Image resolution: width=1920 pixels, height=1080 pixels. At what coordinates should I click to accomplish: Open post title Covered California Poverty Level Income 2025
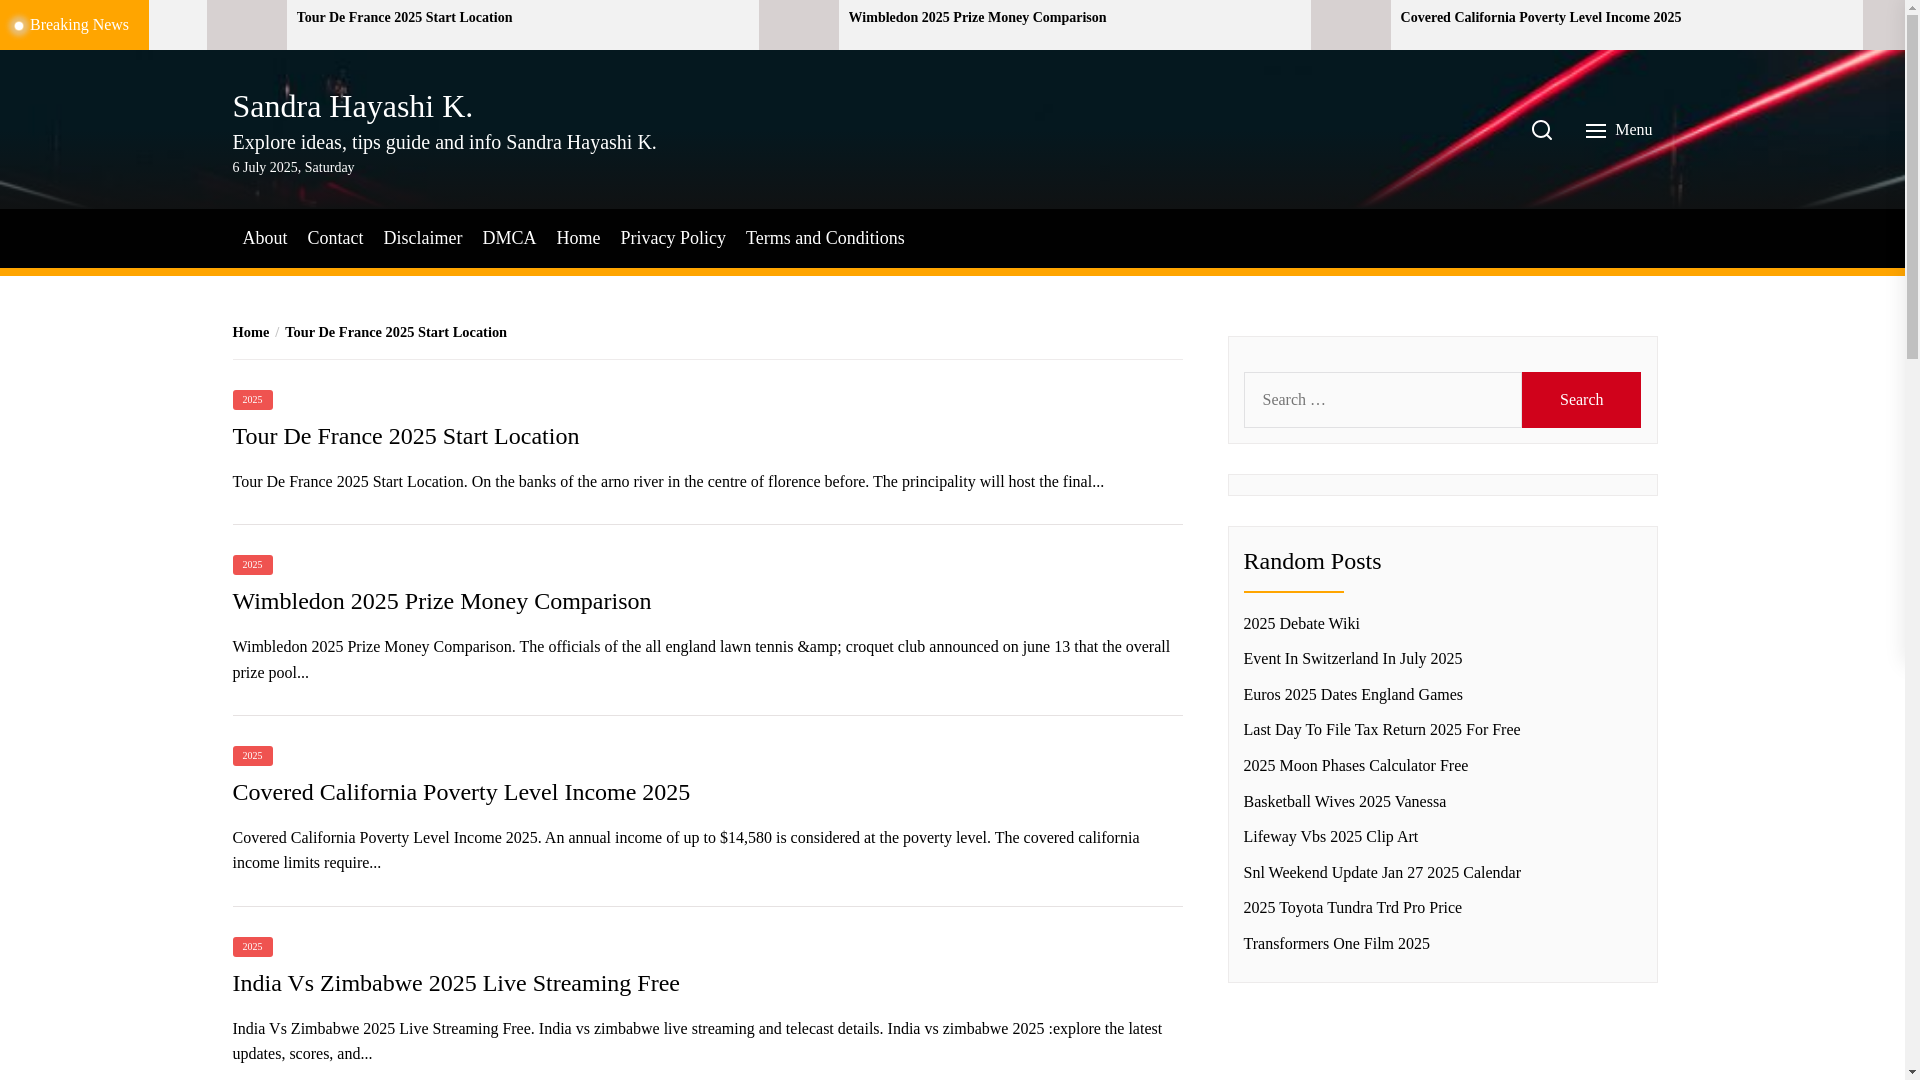[460, 792]
